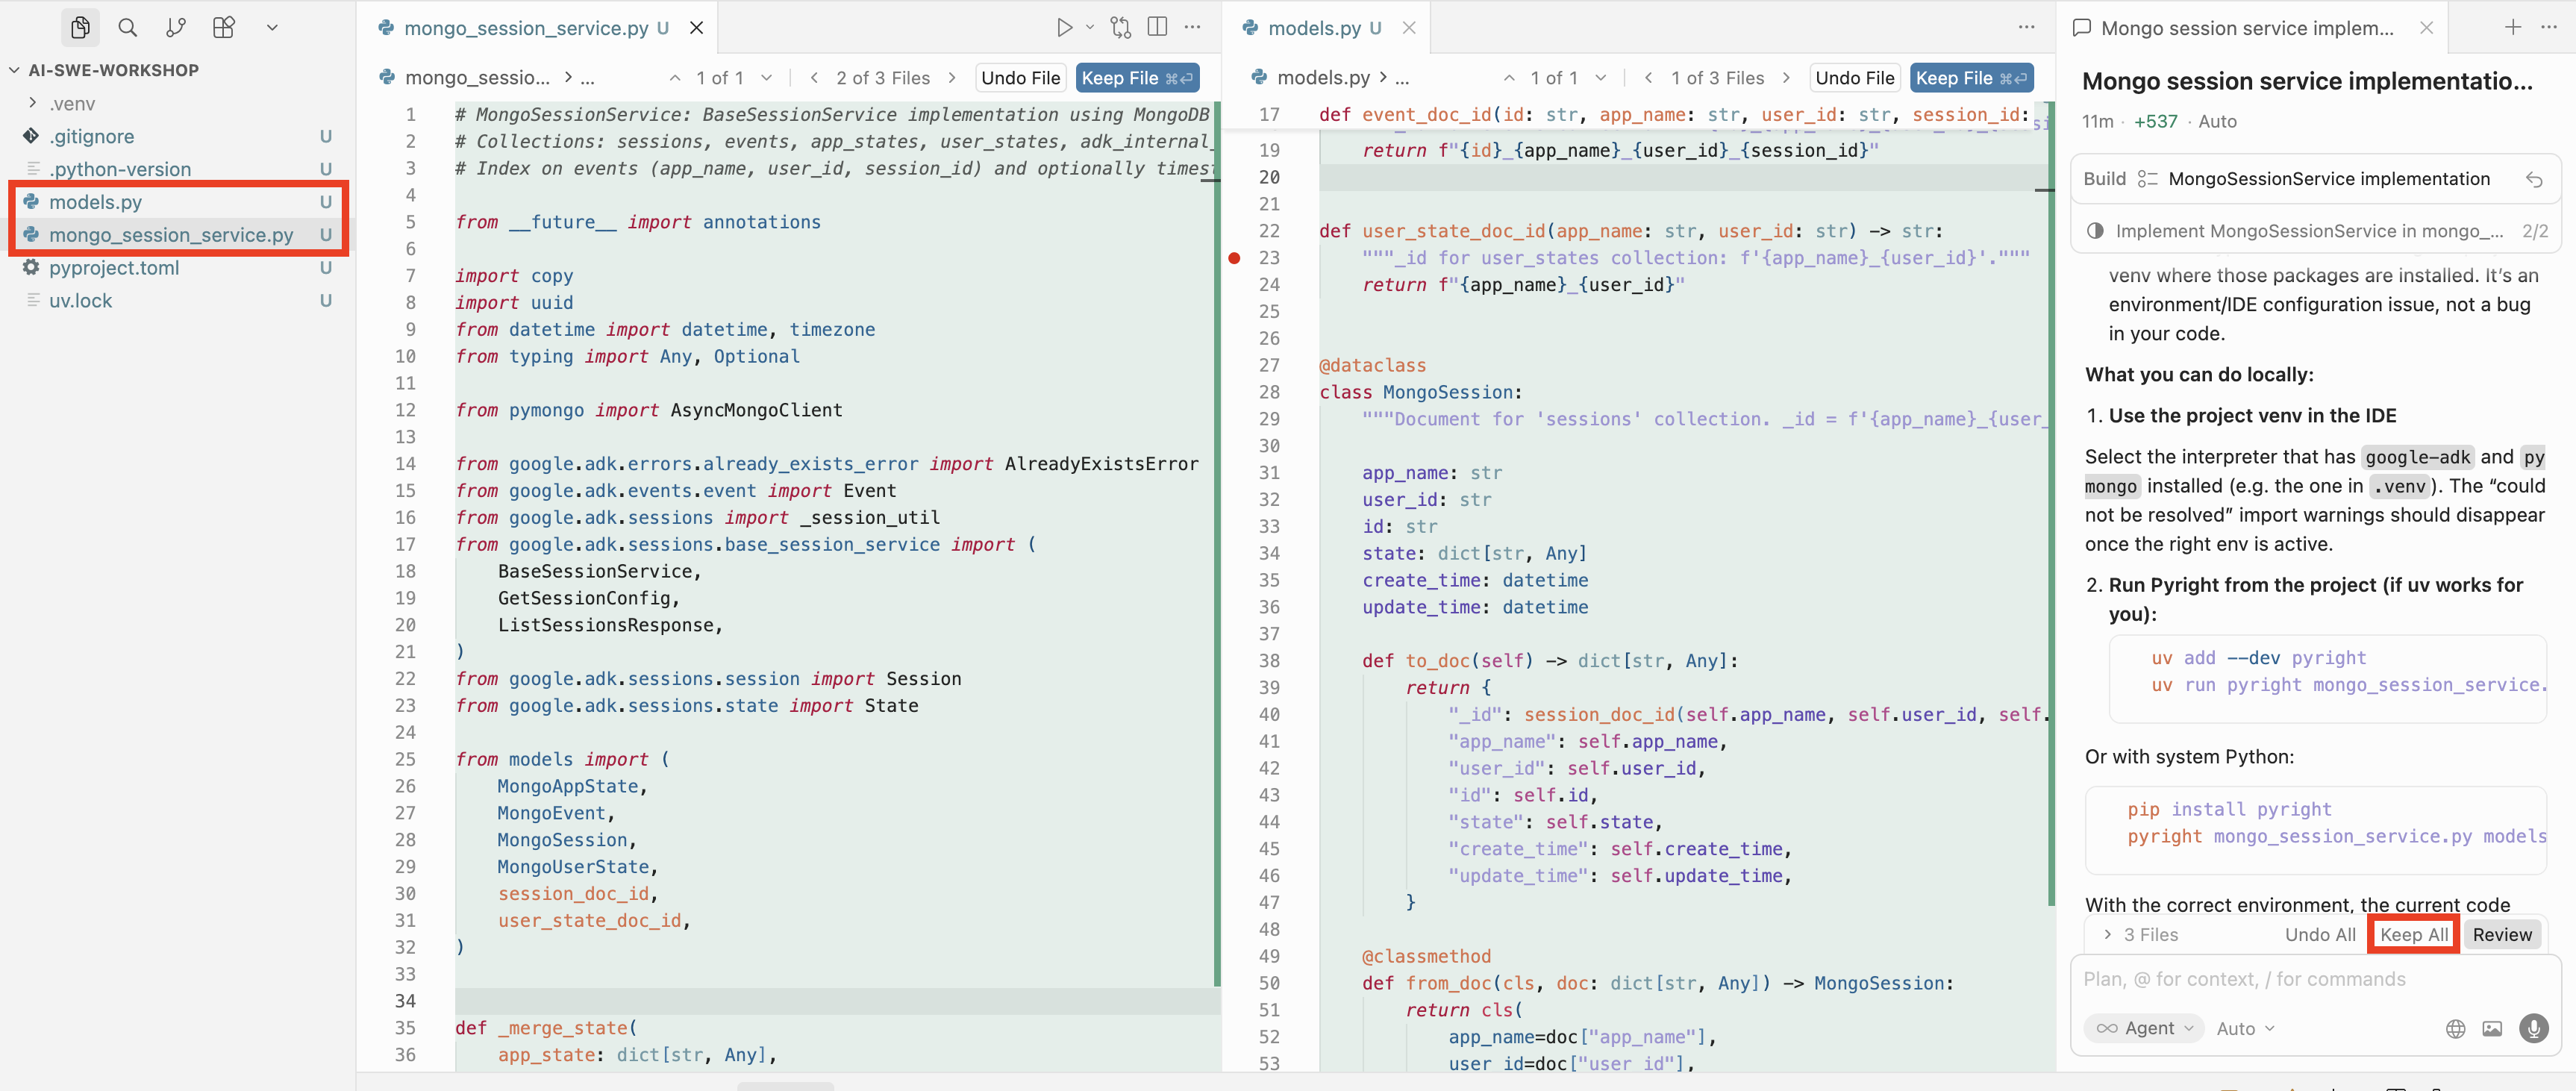Enable web search in the chat input

point(2456,1028)
